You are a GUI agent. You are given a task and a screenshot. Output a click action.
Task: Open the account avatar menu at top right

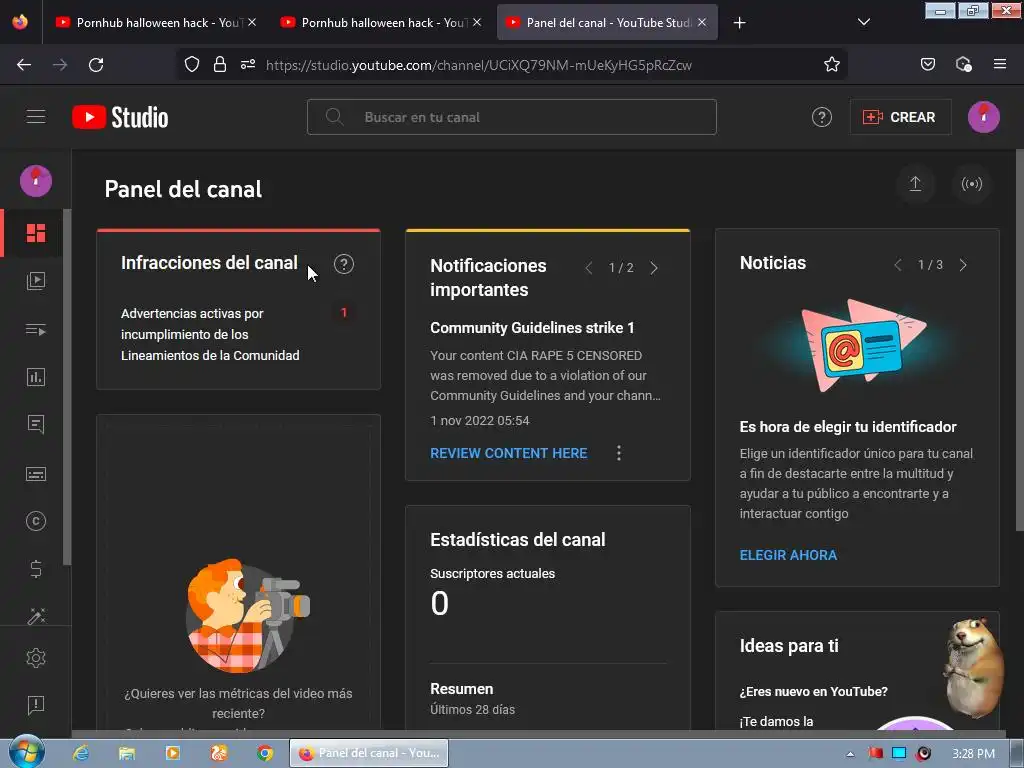(x=984, y=118)
